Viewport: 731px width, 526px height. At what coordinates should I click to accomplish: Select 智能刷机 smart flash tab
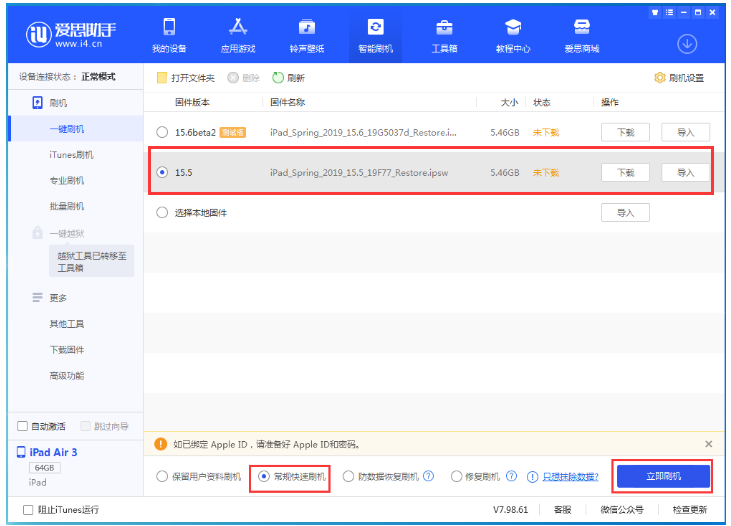coord(375,35)
